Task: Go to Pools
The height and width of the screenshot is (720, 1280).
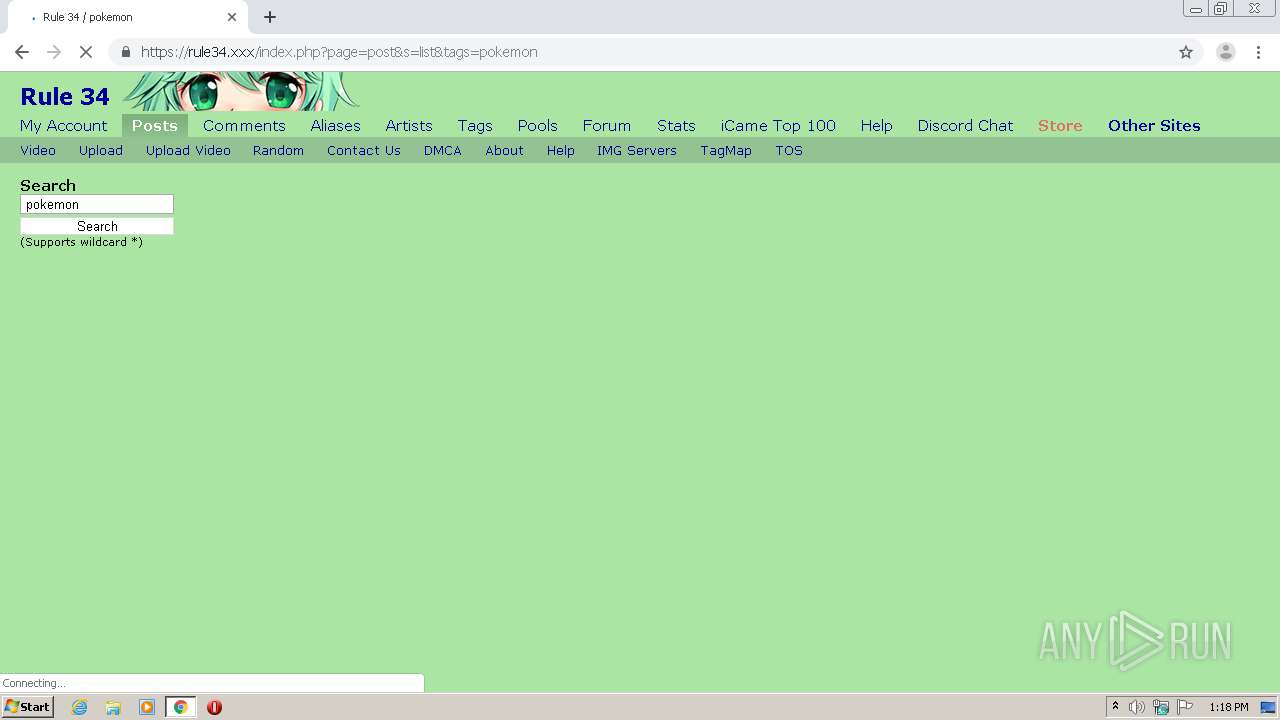Action: [537, 126]
